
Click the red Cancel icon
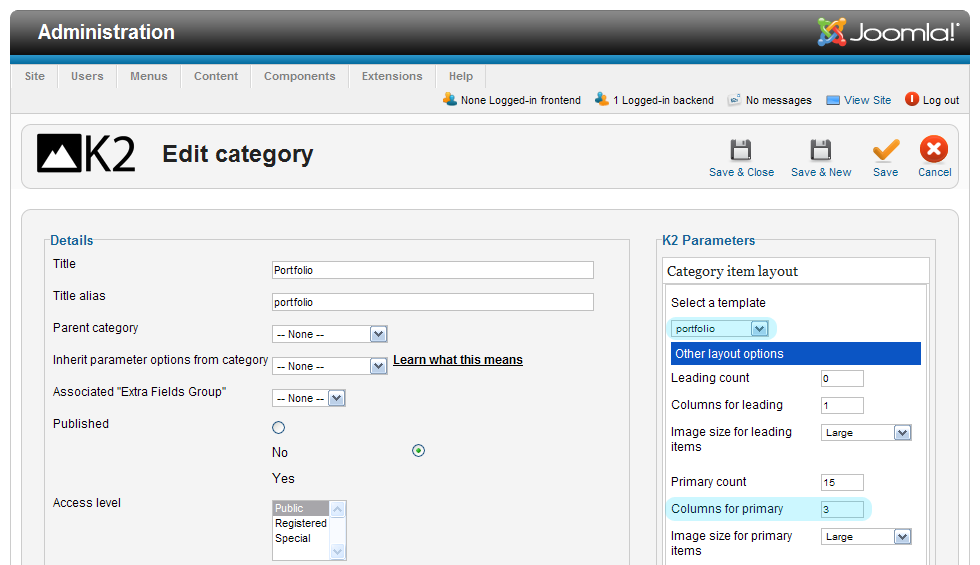934,150
